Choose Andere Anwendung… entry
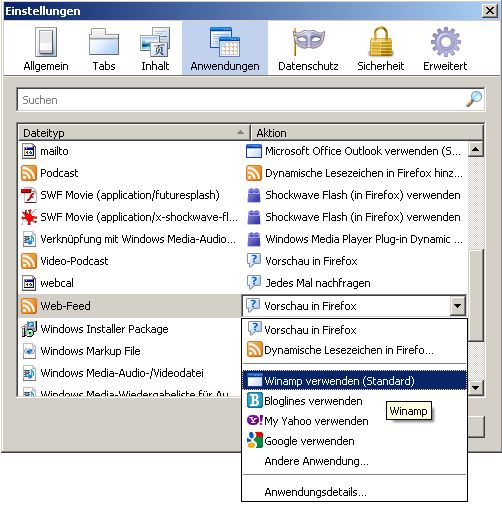Screen dimensions: 502x507 [x=354, y=461]
